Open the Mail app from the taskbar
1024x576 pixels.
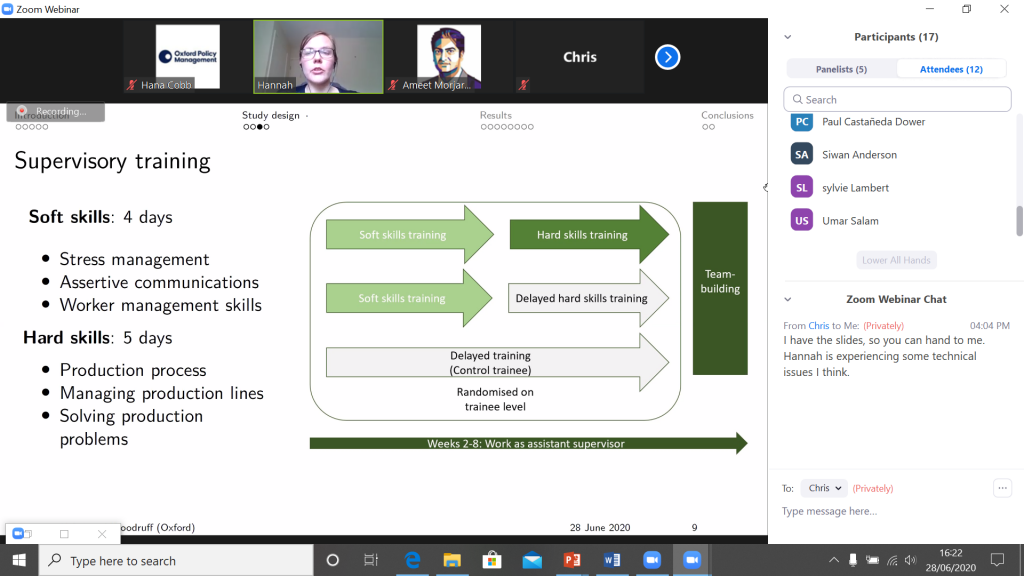click(x=532, y=560)
